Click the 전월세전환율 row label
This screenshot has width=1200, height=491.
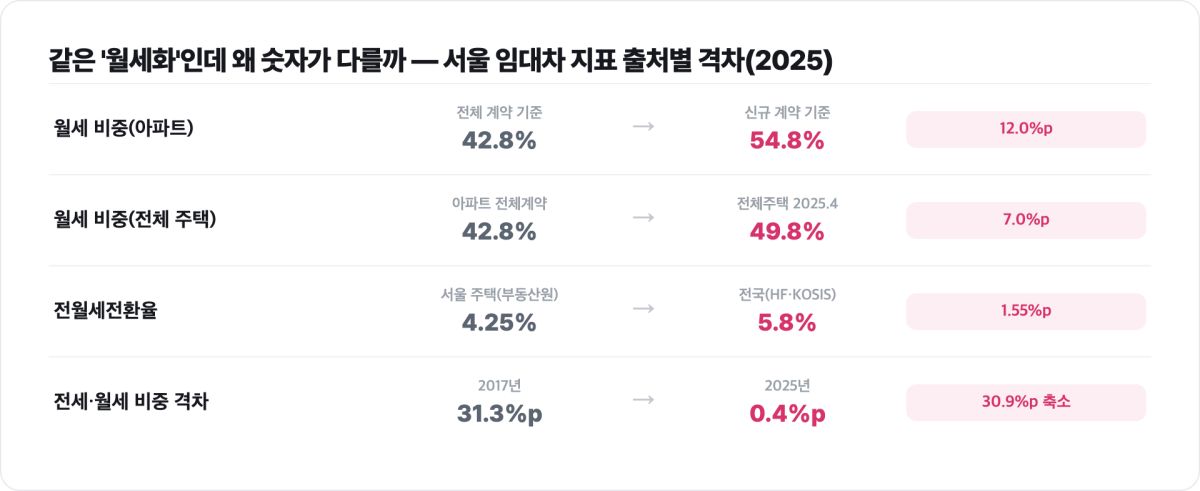tap(106, 311)
